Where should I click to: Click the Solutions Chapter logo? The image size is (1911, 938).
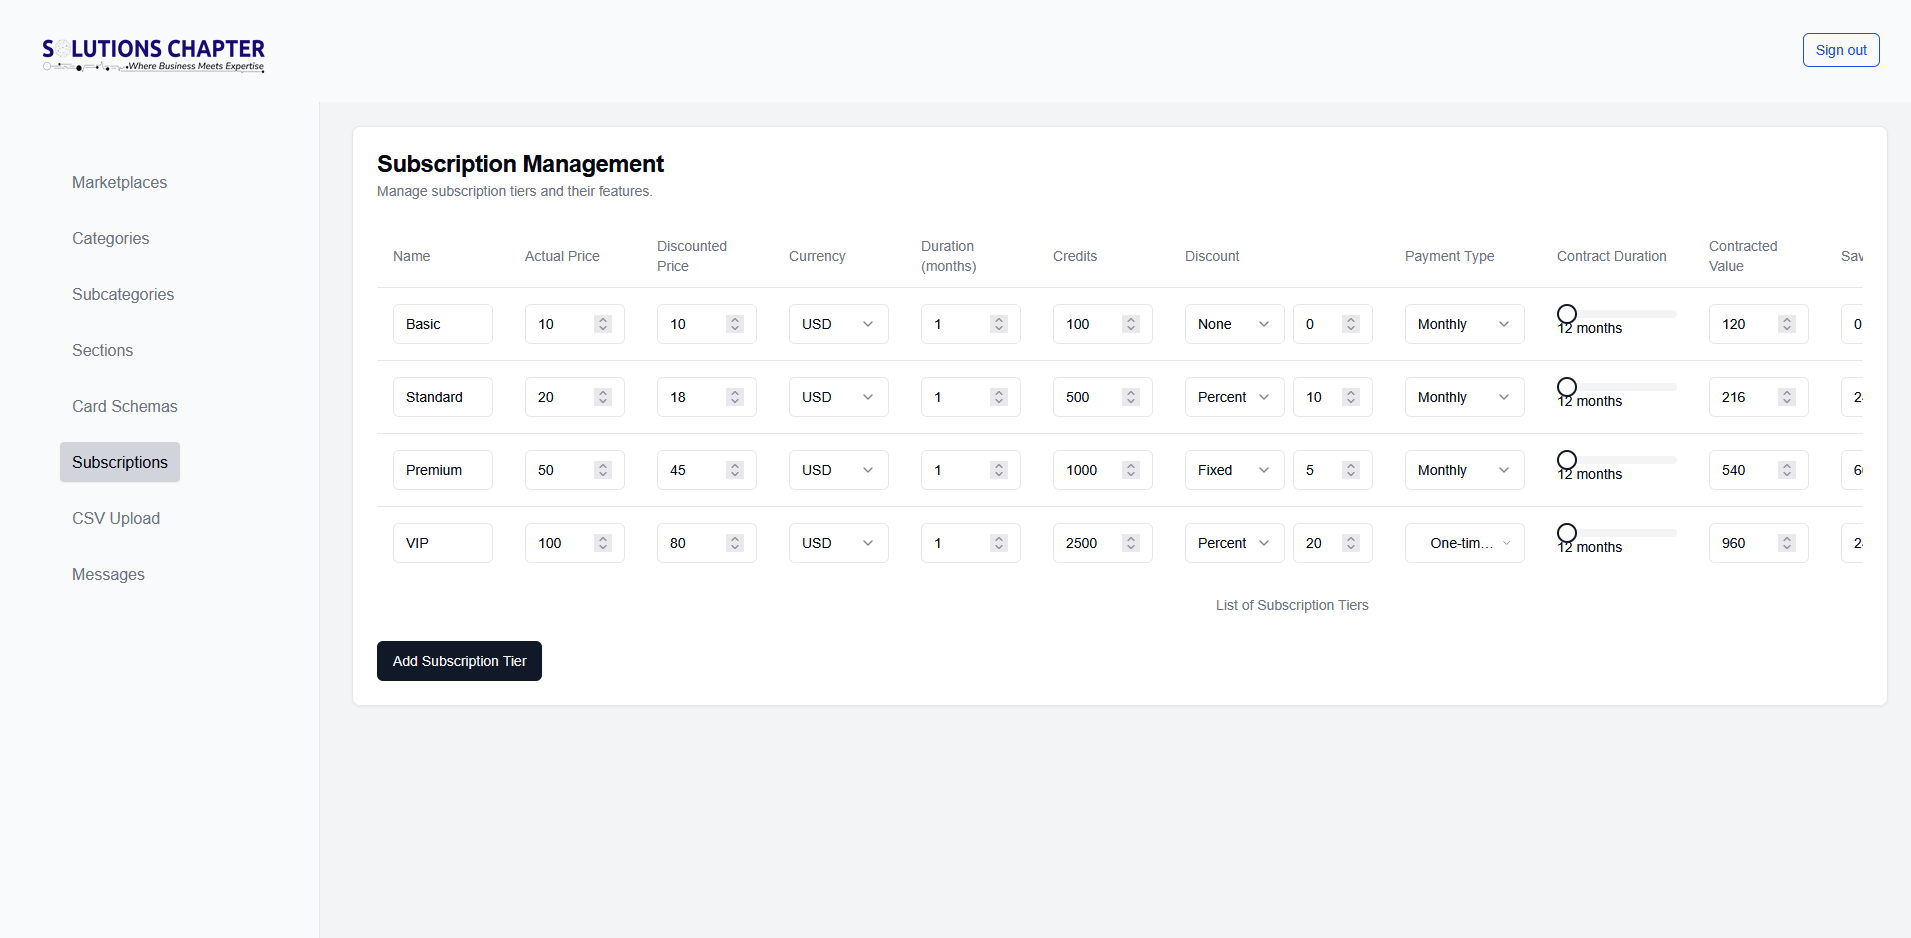click(153, 54)
